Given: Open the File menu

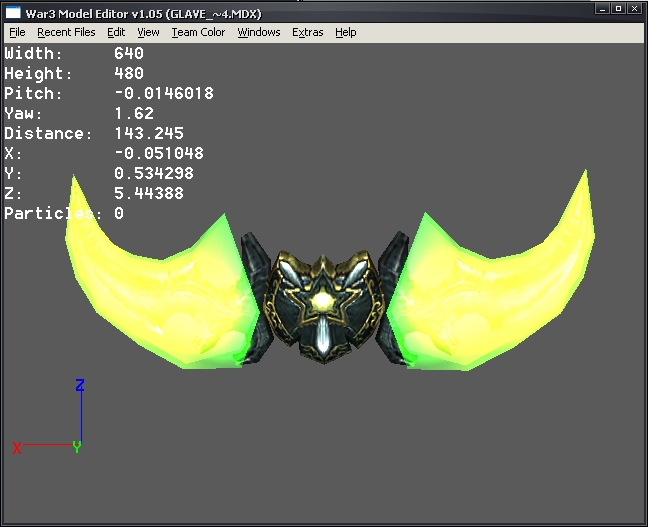Looking at the screenshot, I should click(17, 32).
